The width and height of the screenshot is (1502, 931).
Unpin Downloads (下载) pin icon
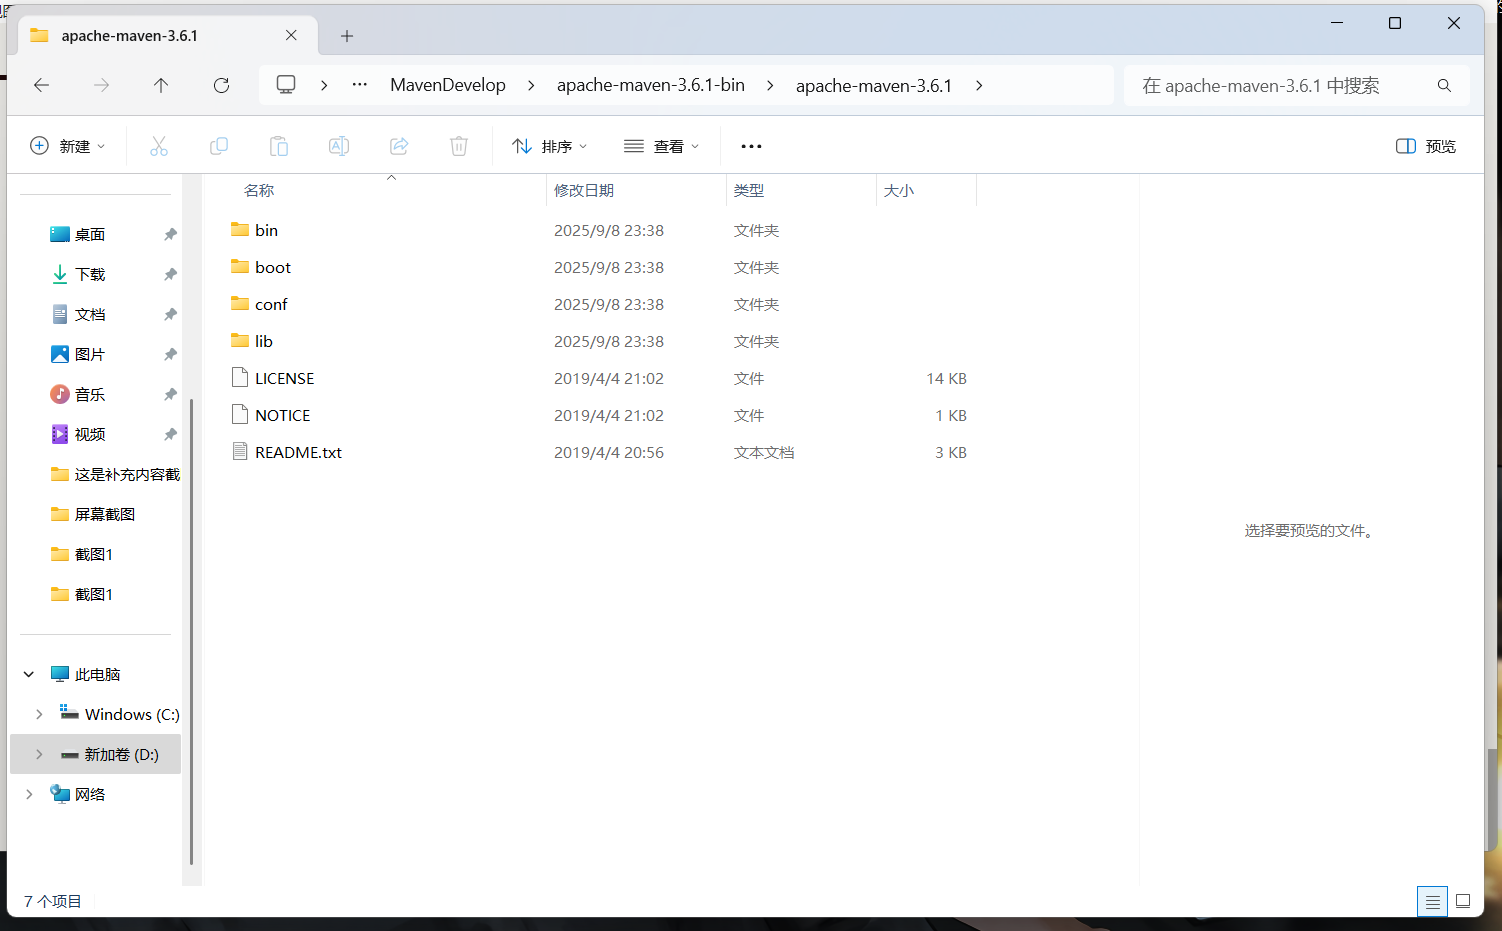[x=170, y=274]
